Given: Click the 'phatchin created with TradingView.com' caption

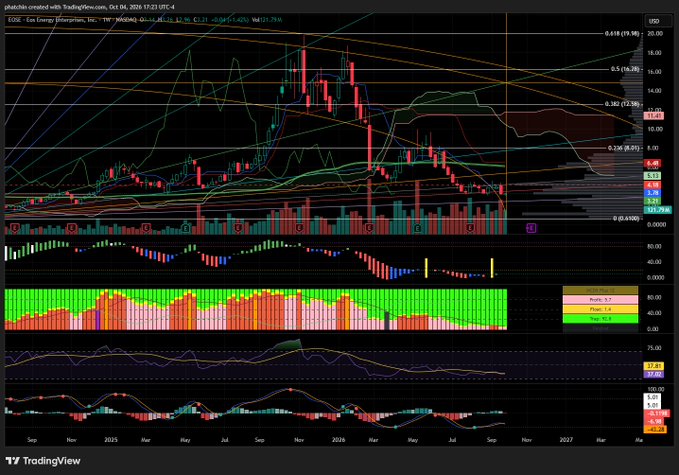Looking at the screenshot, I should coord(55,7).
